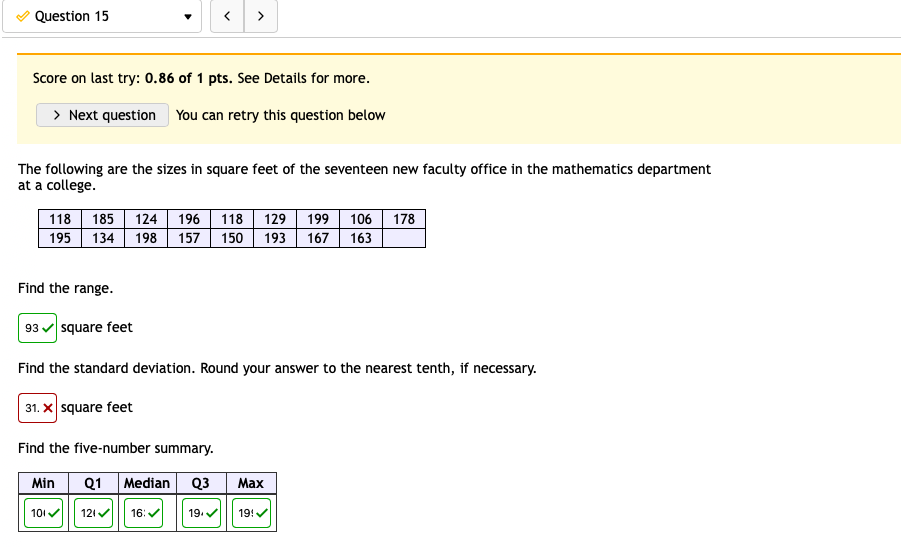Screen dimensions: 901x547
Task: Click the Next question button
Action: pyautogui.click(x=102, y=115)
